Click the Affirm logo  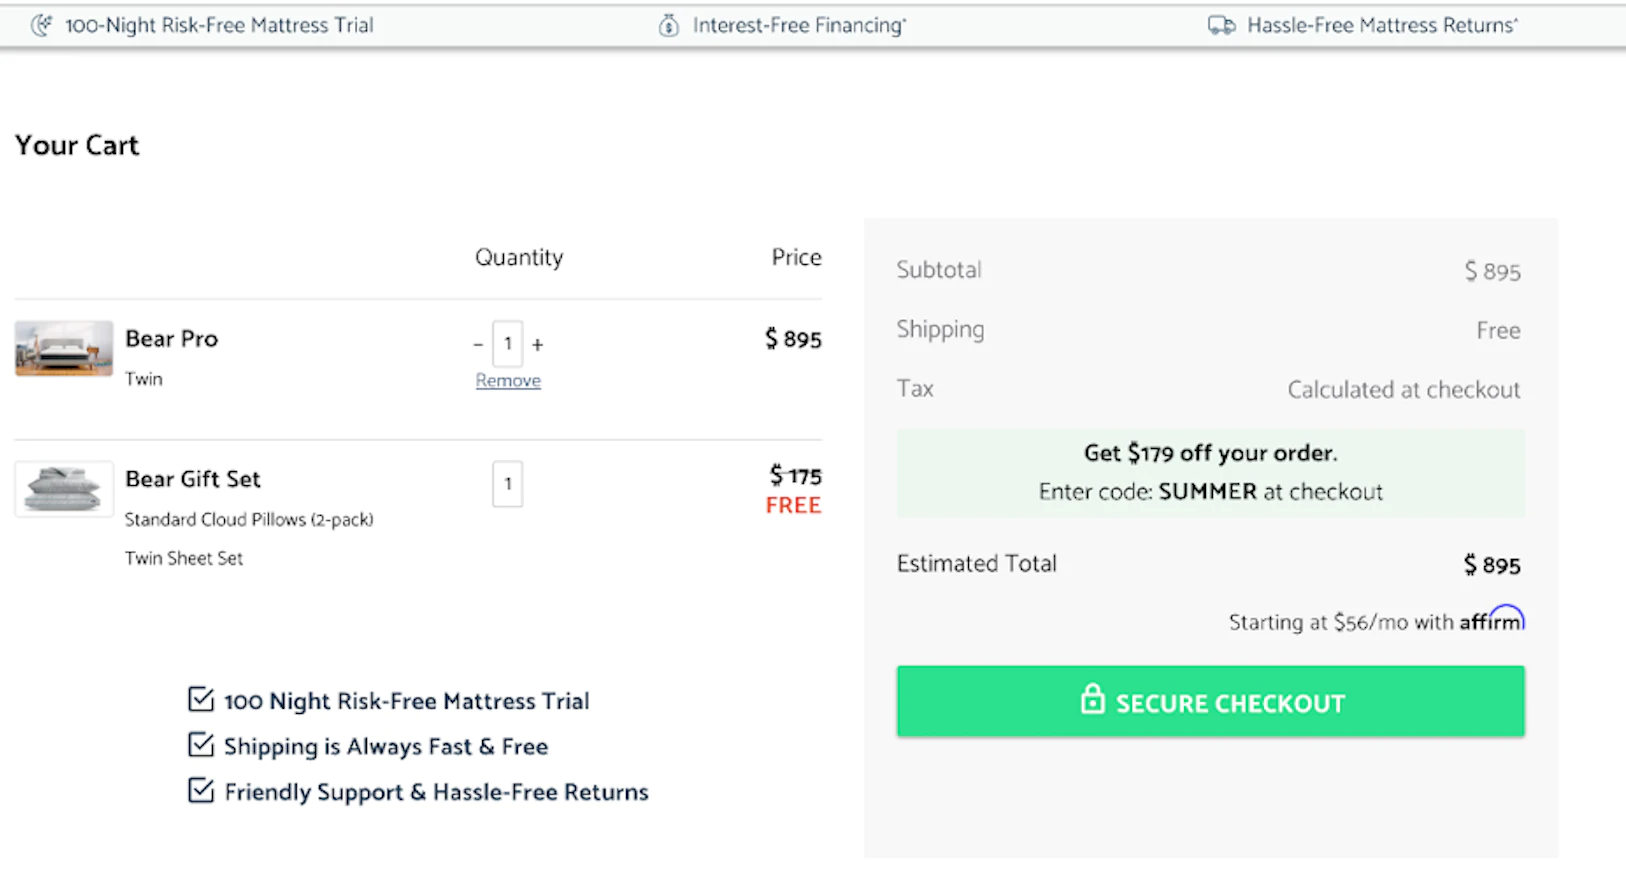pos(1491,620)
